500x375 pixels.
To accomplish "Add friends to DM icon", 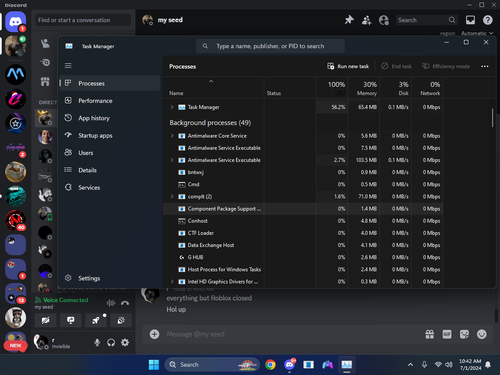I will point(366,20).
